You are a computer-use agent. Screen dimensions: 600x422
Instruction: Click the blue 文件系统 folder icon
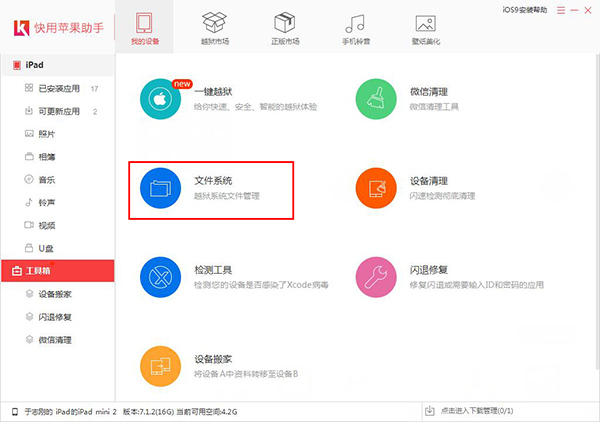point(160,188)
